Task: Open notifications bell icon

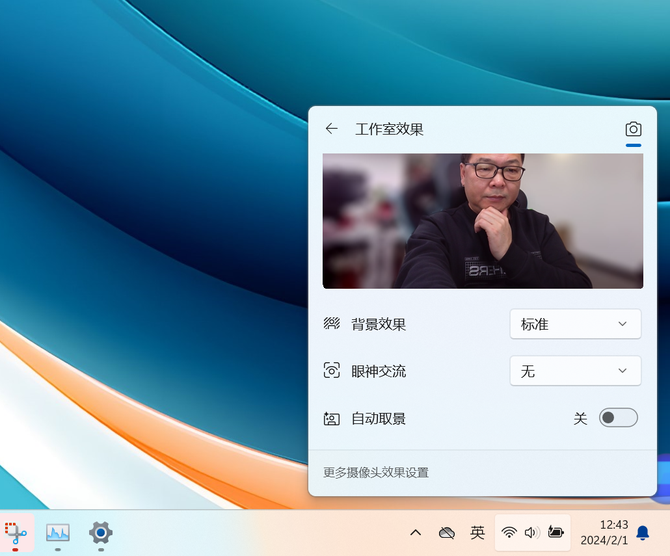Action: (643, 533)
